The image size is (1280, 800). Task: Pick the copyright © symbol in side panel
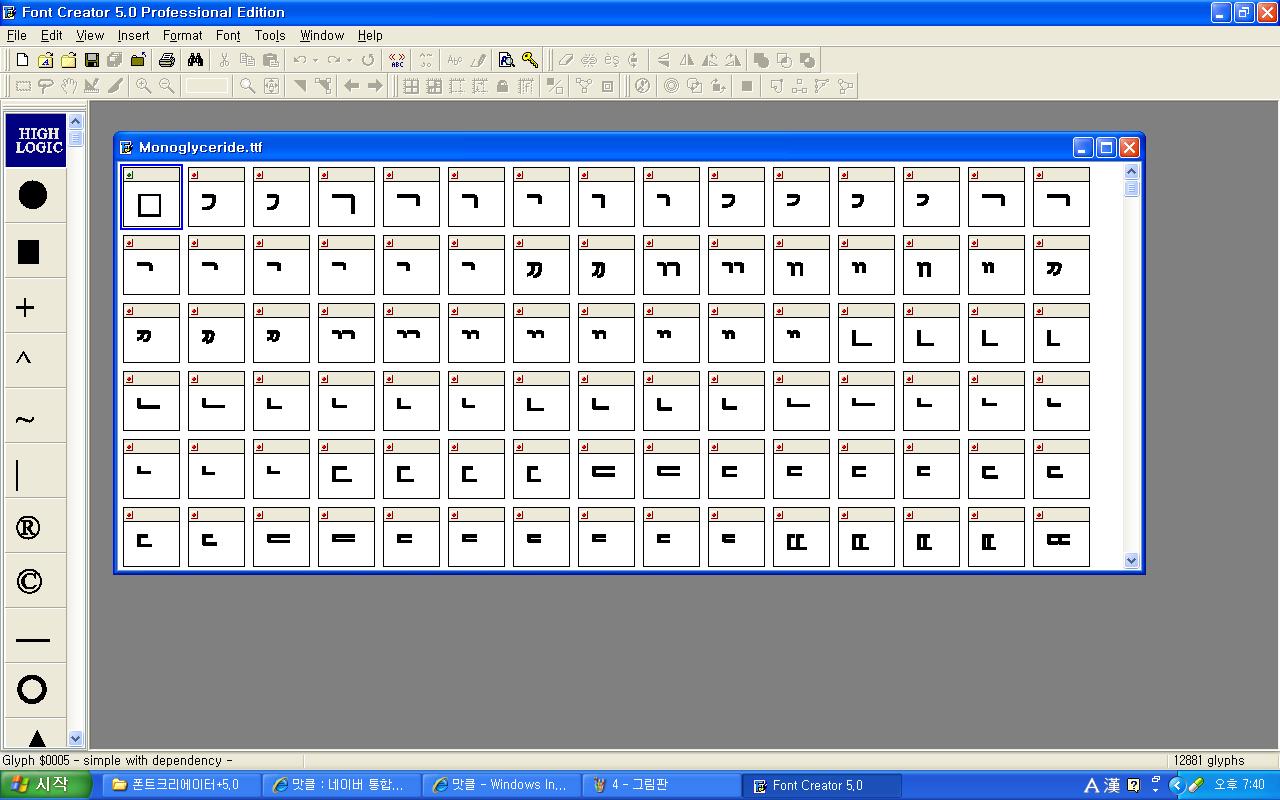coord(30,581)
